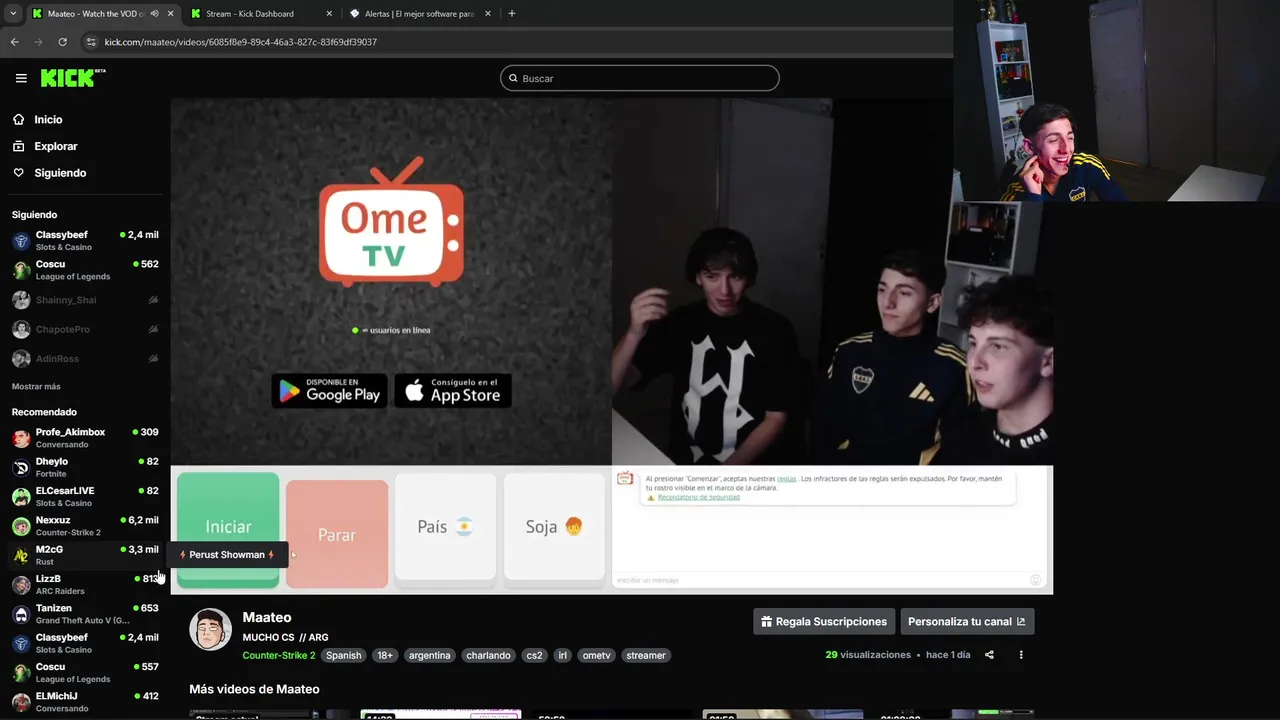Open Profe_Akimbox recommended channel
The image size is (1280, 720).
coord(85,438)
